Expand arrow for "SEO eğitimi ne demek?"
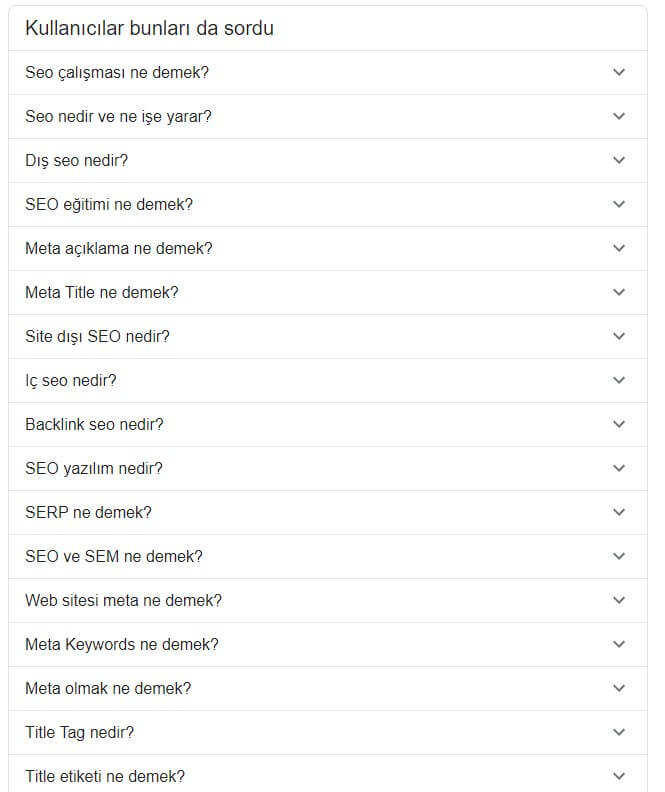 619,204
